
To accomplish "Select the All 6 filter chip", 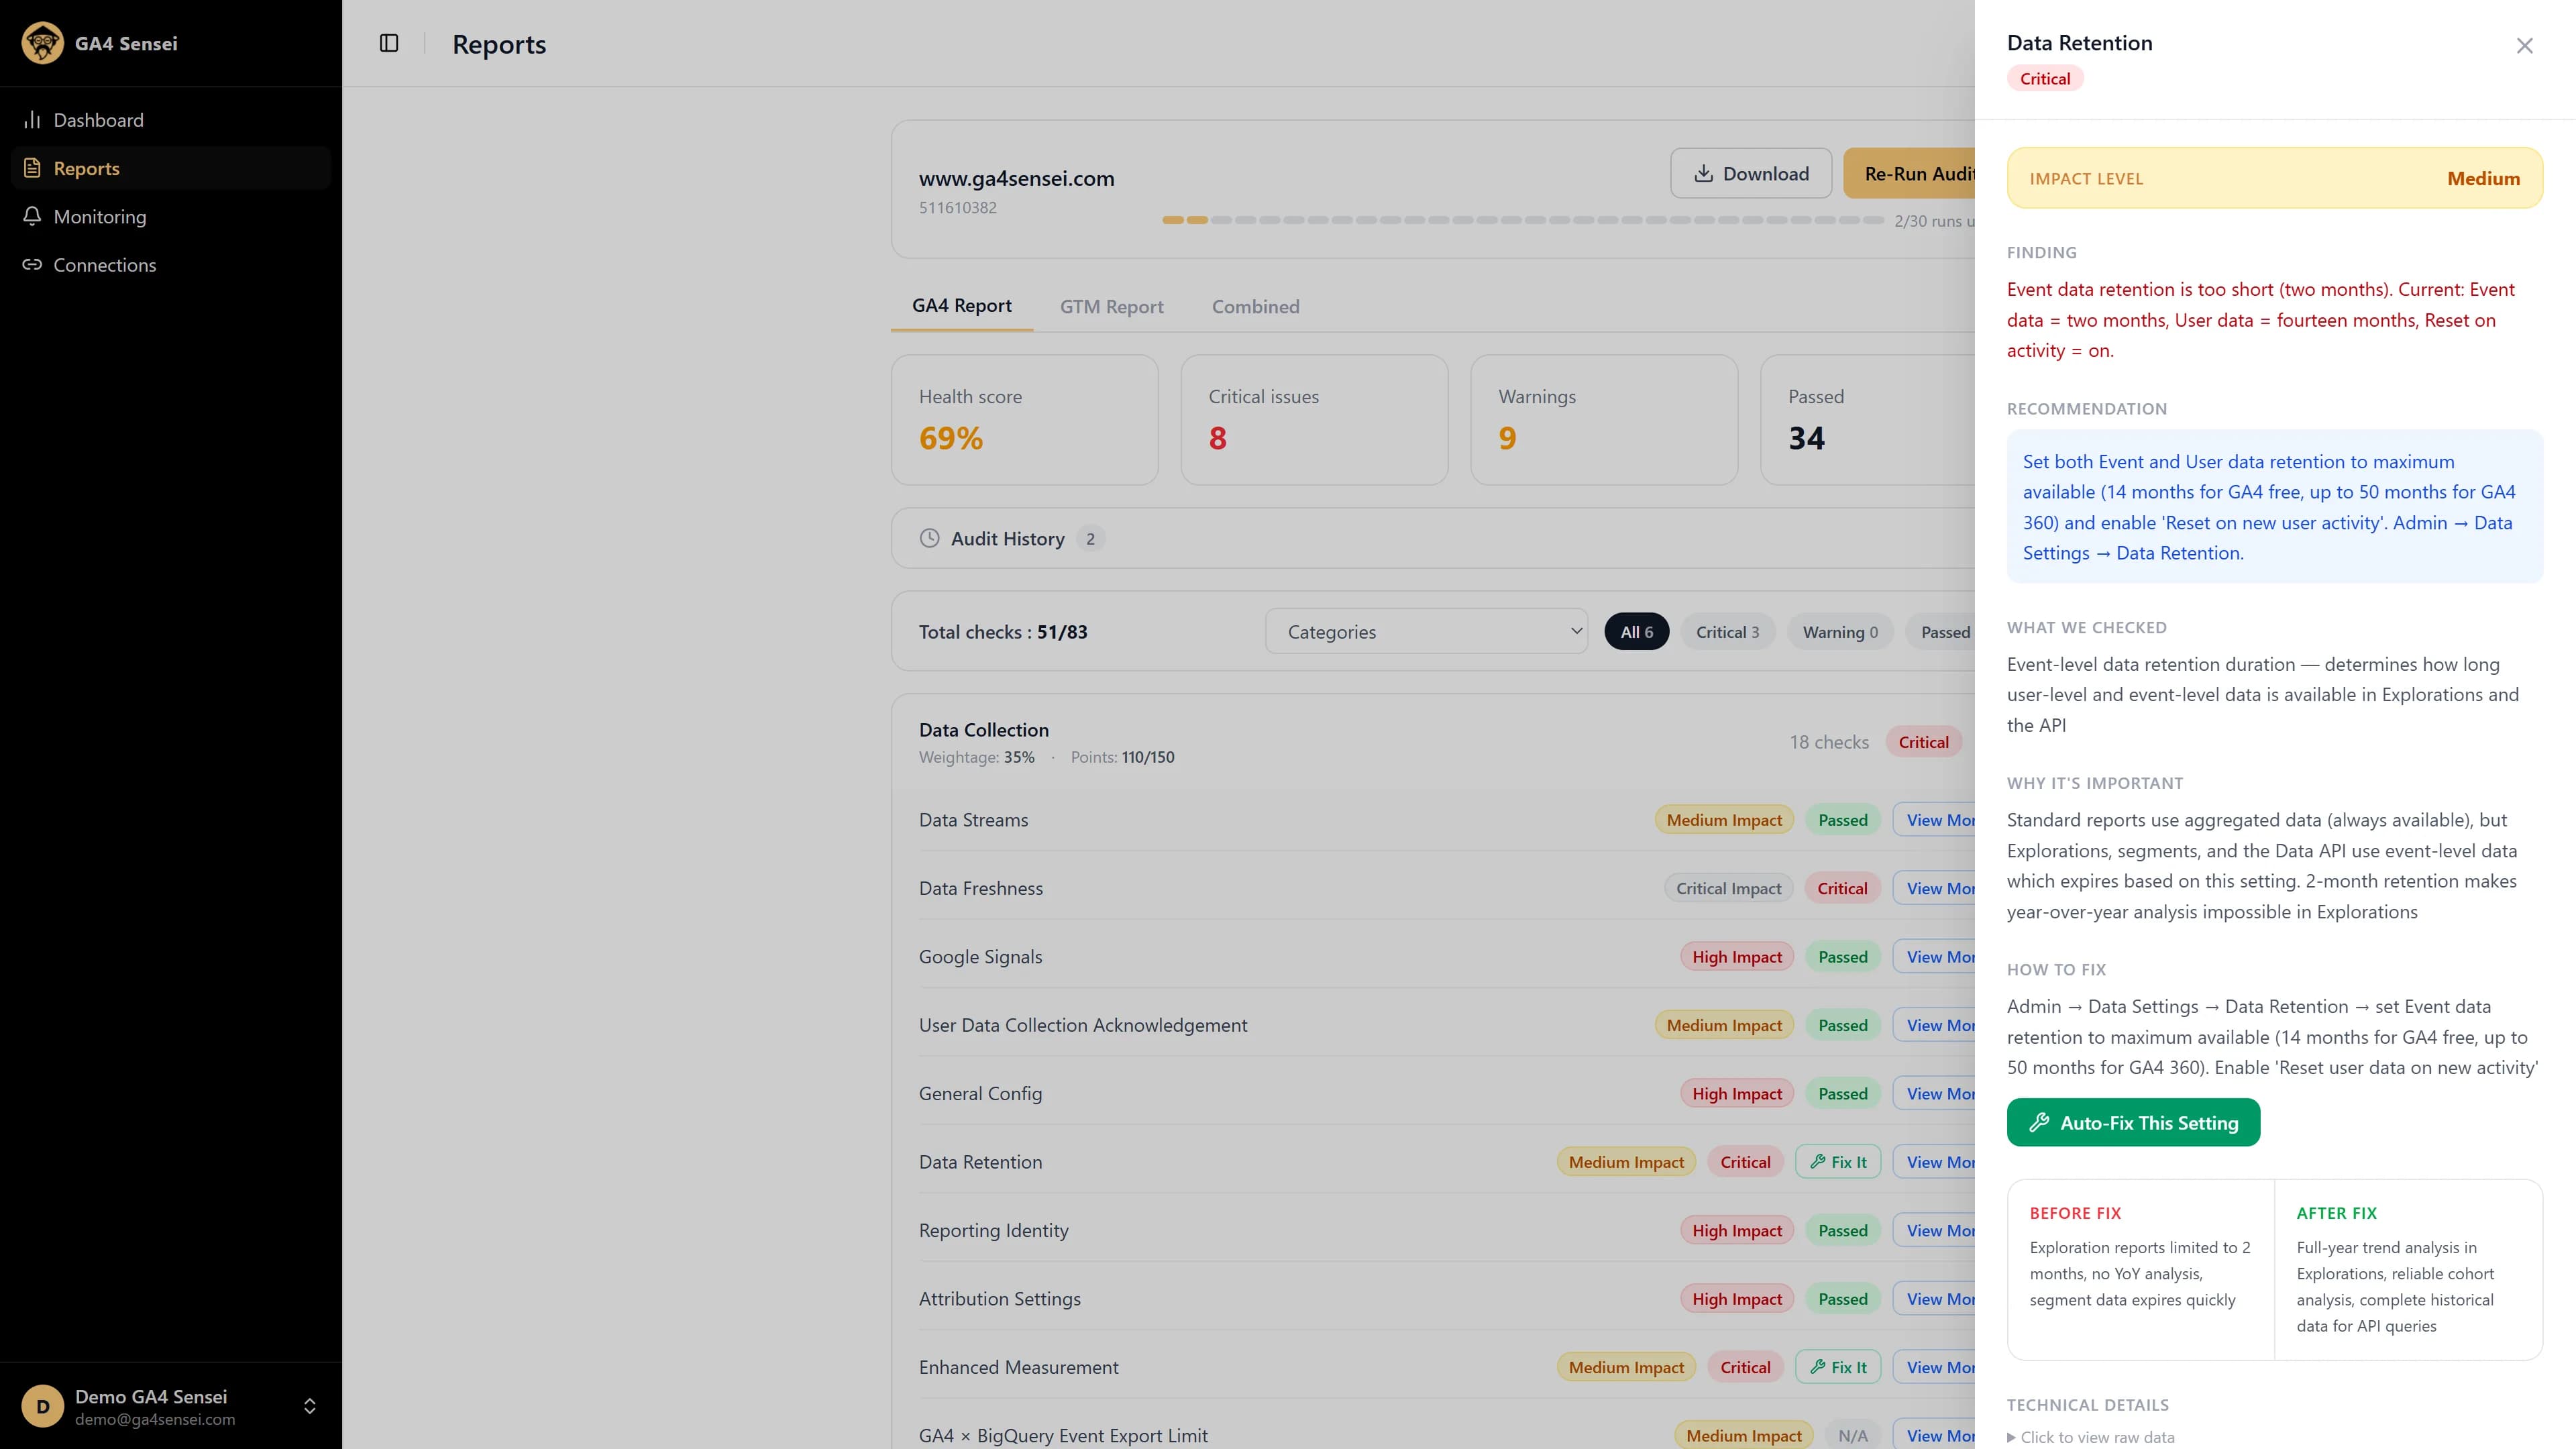I will tap(1636, 631).
